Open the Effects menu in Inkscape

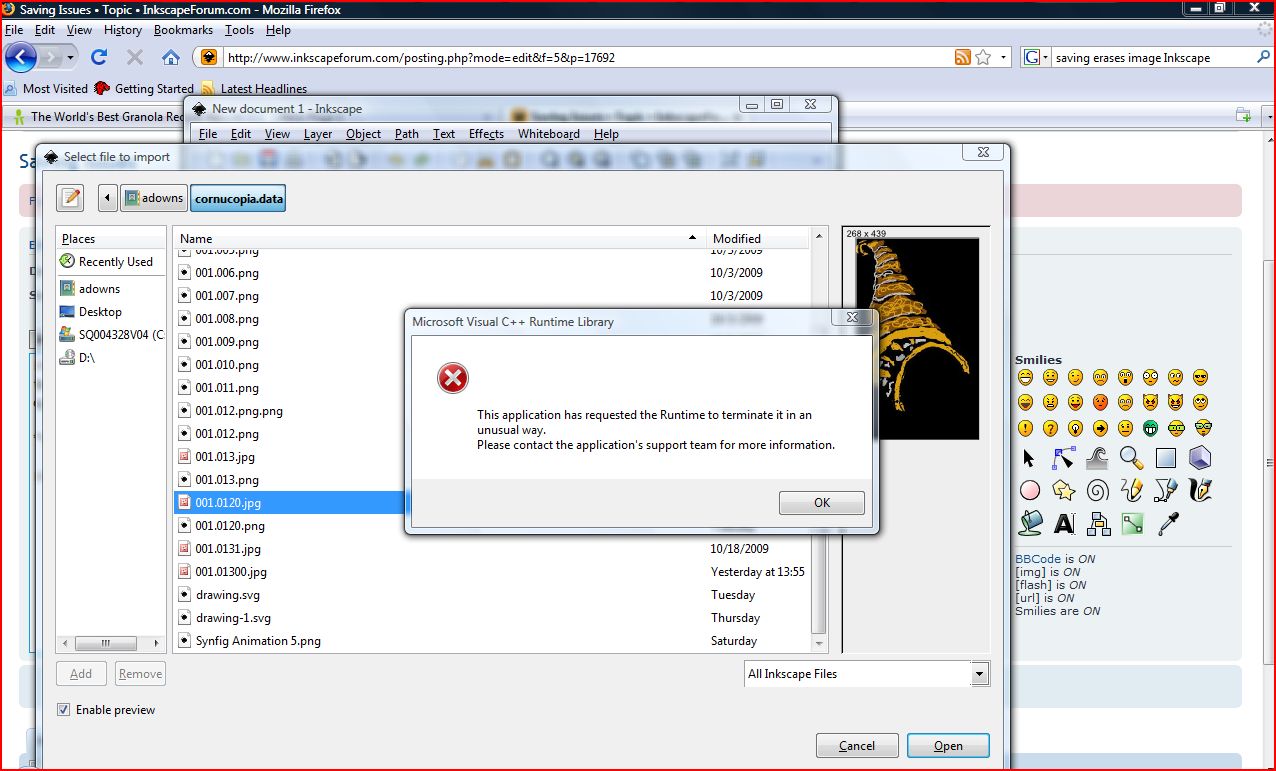[486, 134]
